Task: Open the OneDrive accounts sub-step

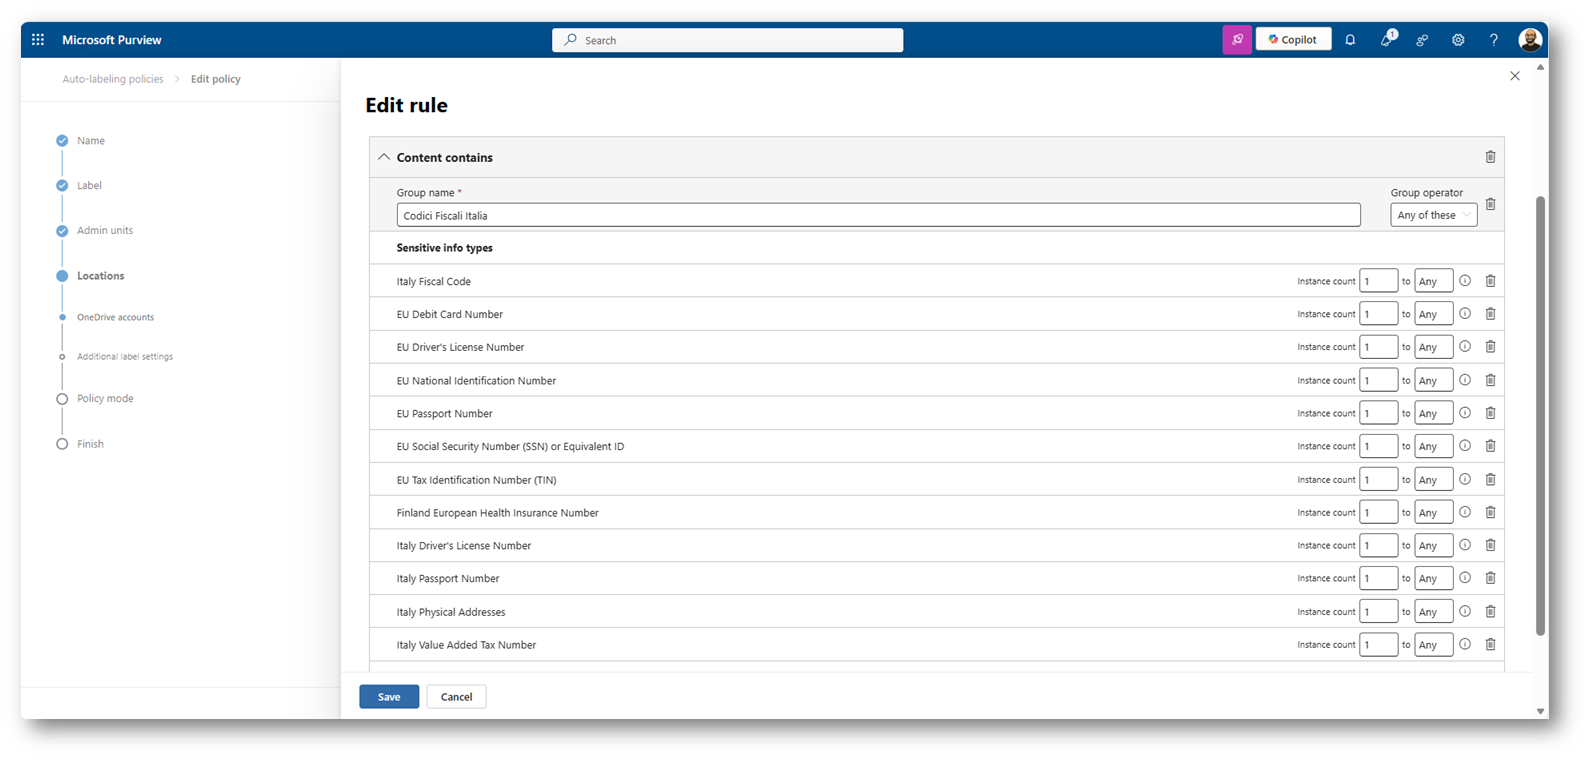Action: click(x=115, y=317)
